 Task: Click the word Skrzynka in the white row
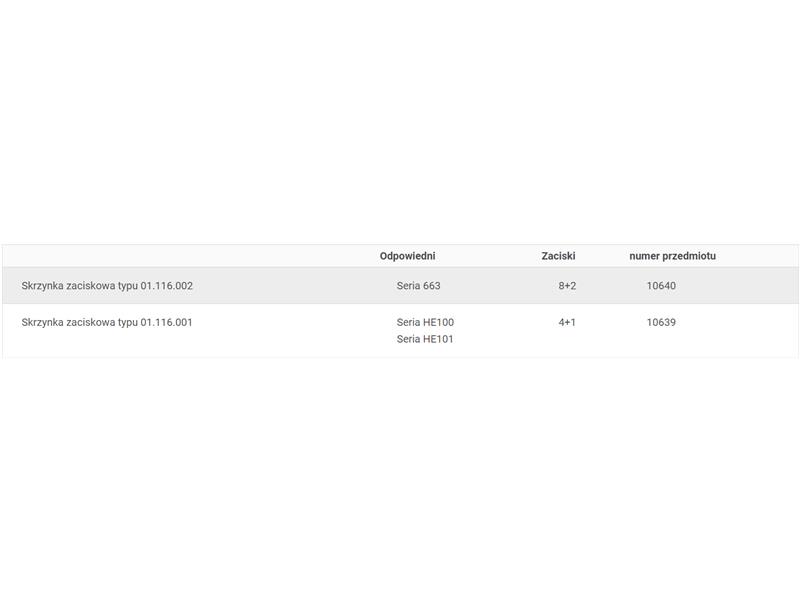42,322
